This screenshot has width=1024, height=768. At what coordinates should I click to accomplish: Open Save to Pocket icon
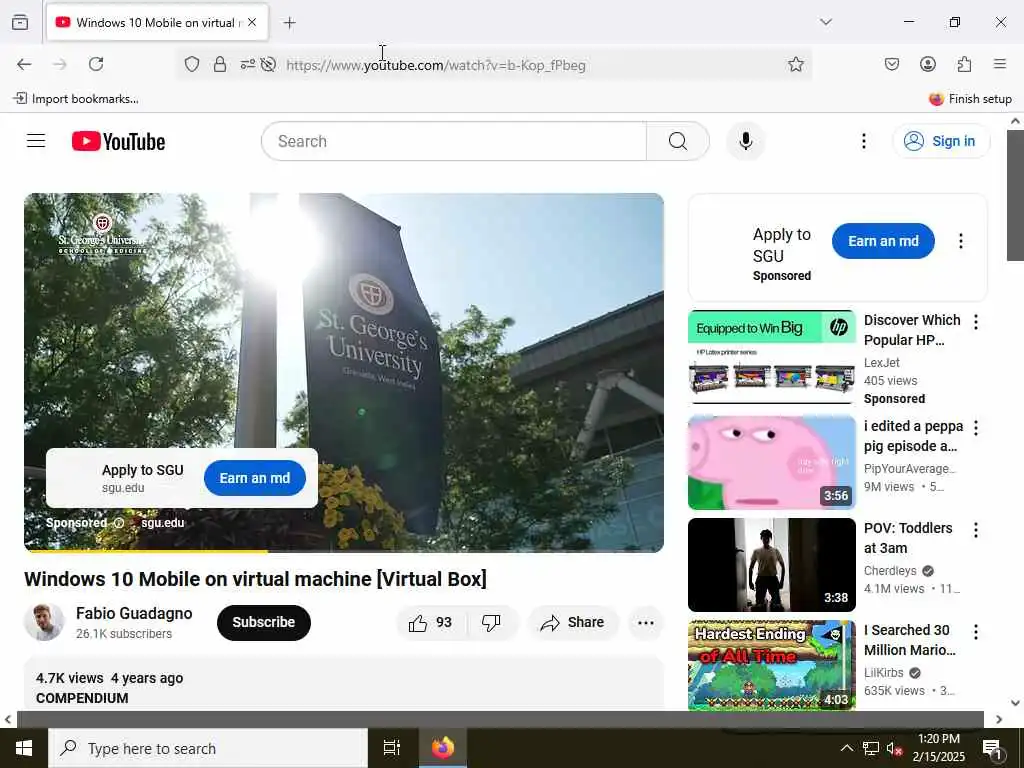point(891,64)
